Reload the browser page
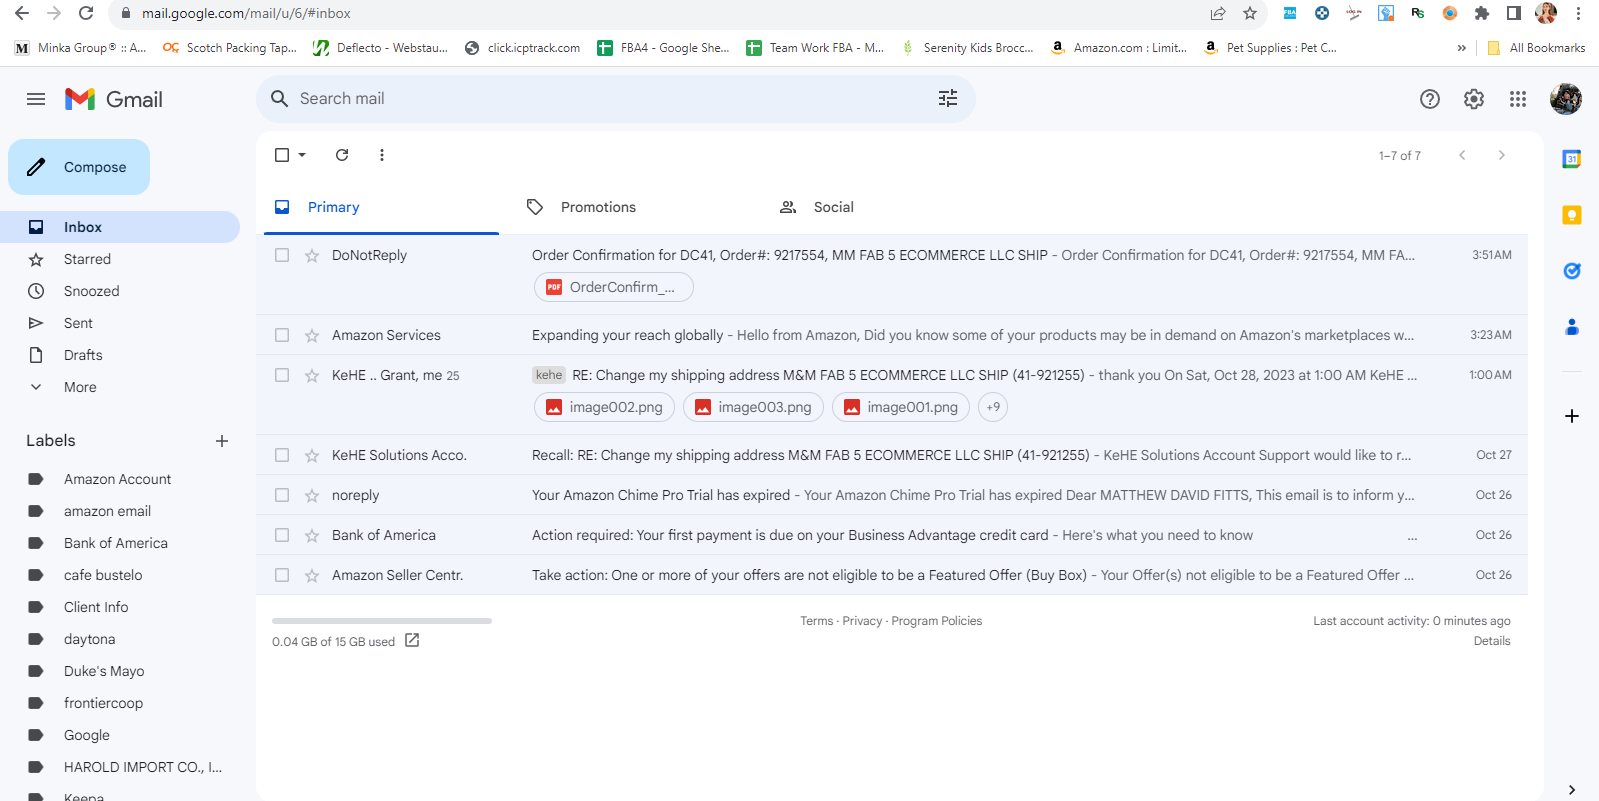The image size is (1599, 801). coord(86,14)
